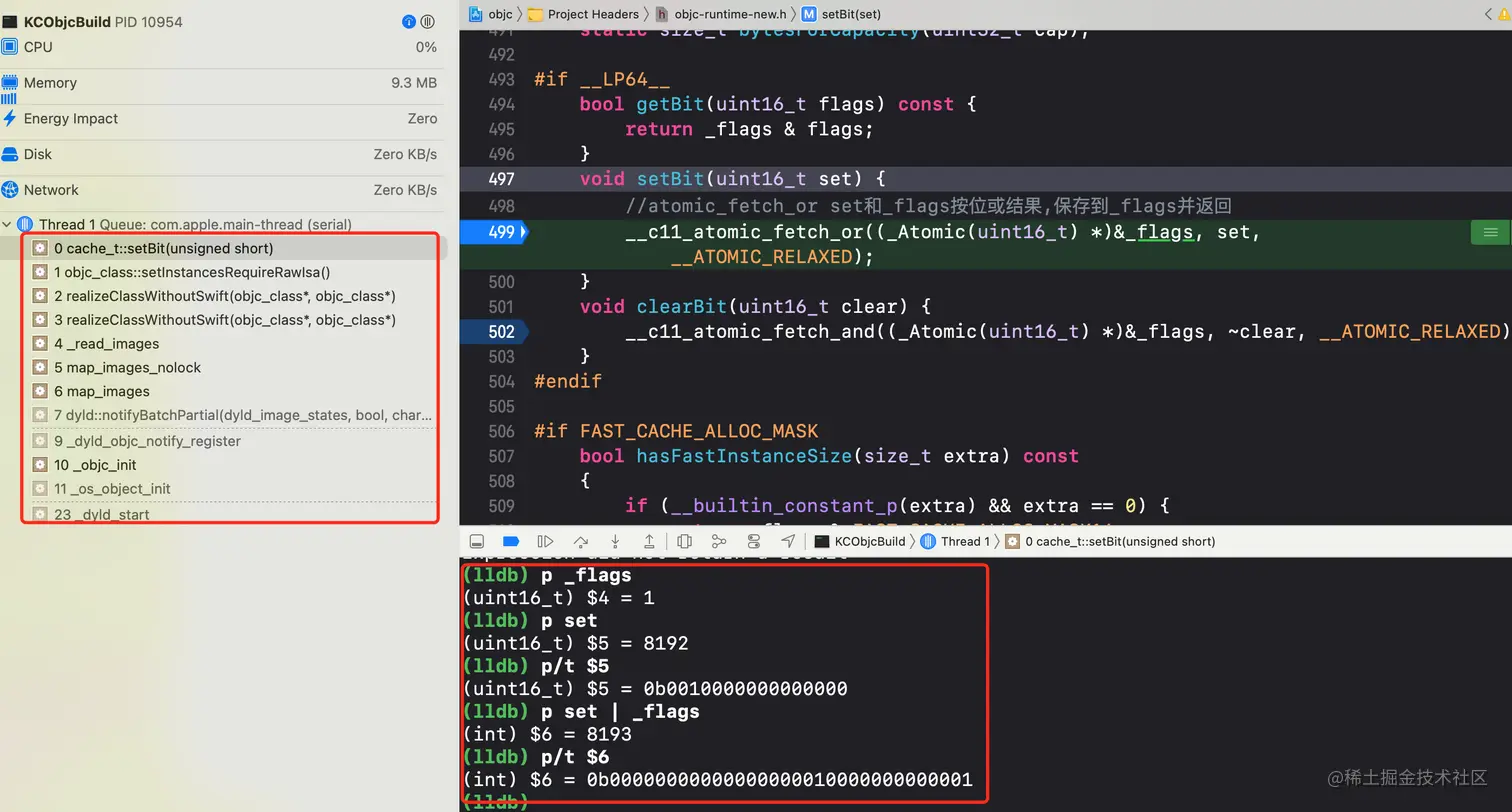Open the Energy Impact gauge
This screenshot has width=1512, height=812.
point(220,118)
